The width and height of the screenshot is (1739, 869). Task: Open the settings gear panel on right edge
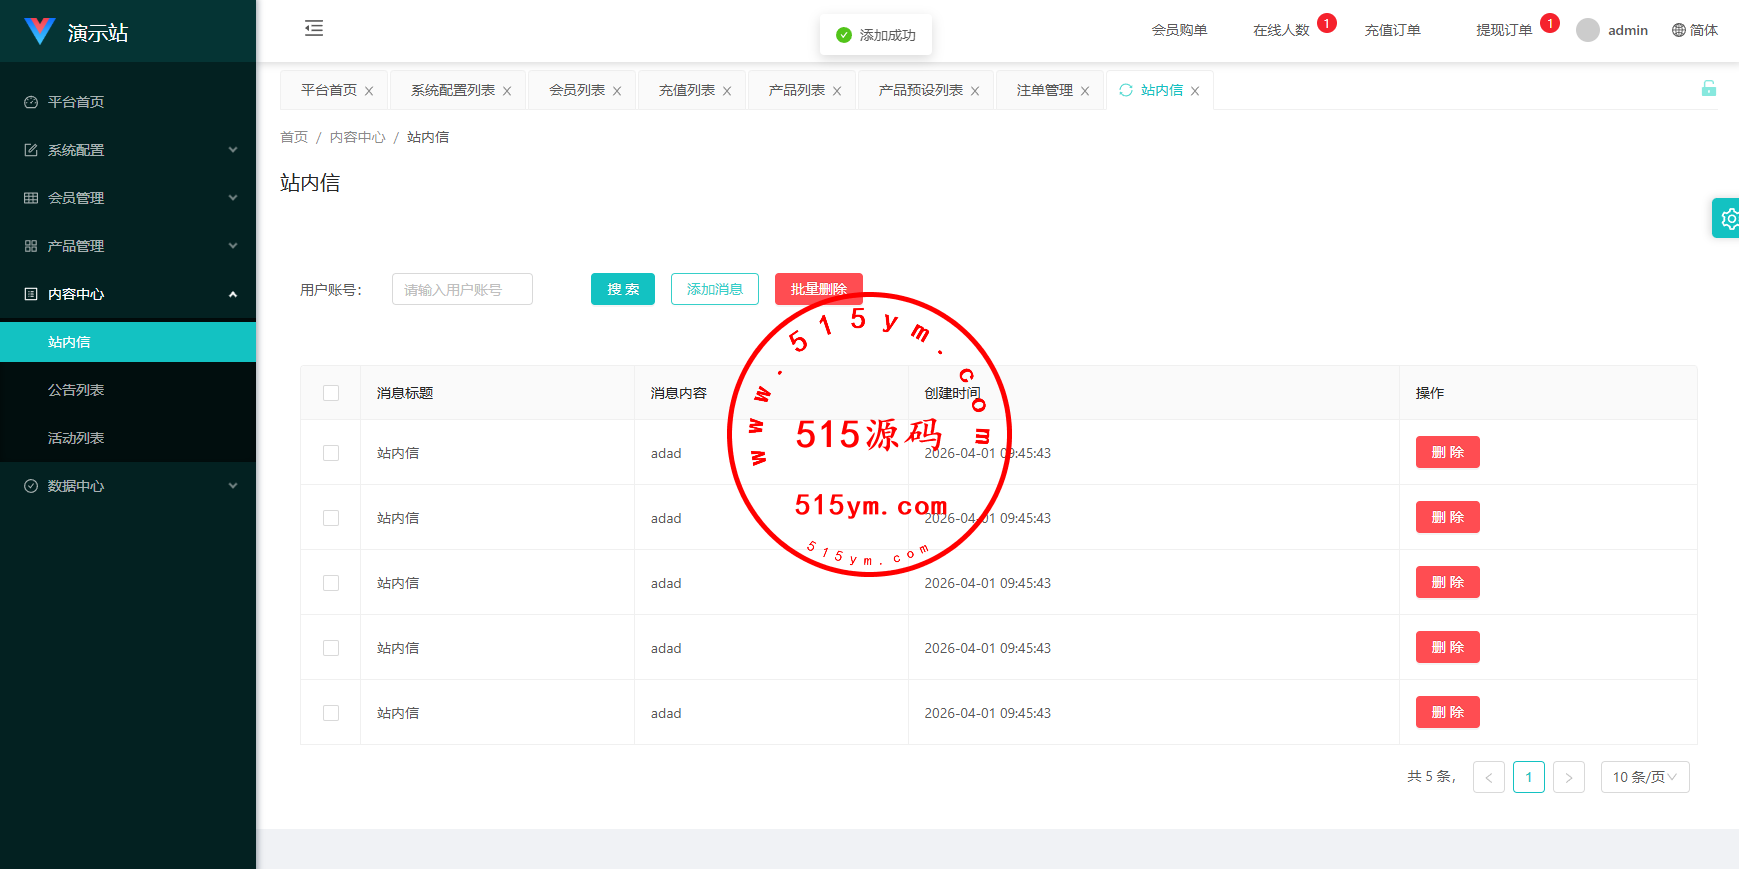click(x=1728, y=218)
